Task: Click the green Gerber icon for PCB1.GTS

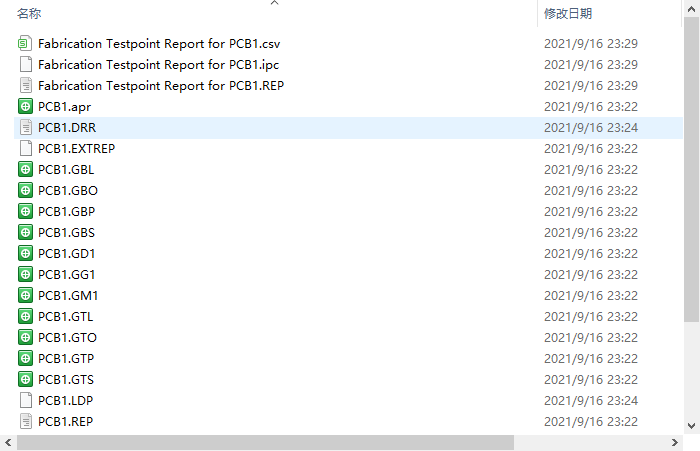Action: [x=25, y=379]
